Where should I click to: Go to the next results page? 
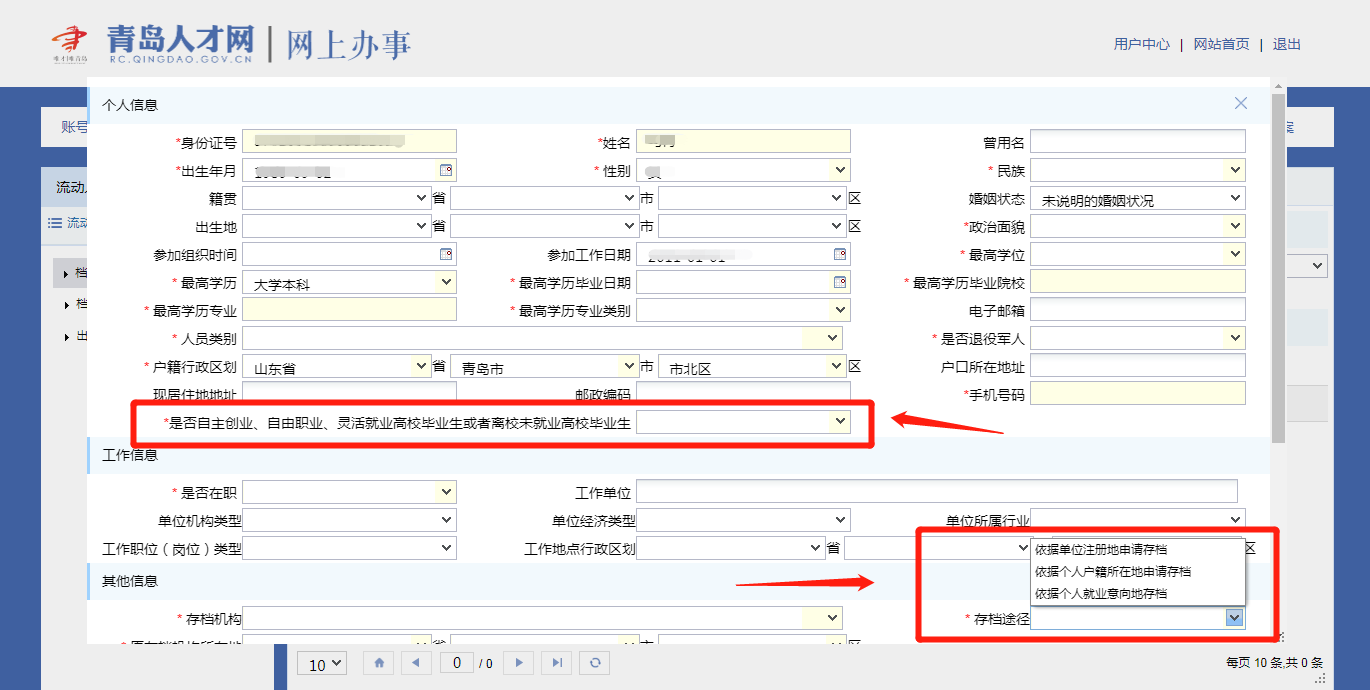[x=518, y=663]
